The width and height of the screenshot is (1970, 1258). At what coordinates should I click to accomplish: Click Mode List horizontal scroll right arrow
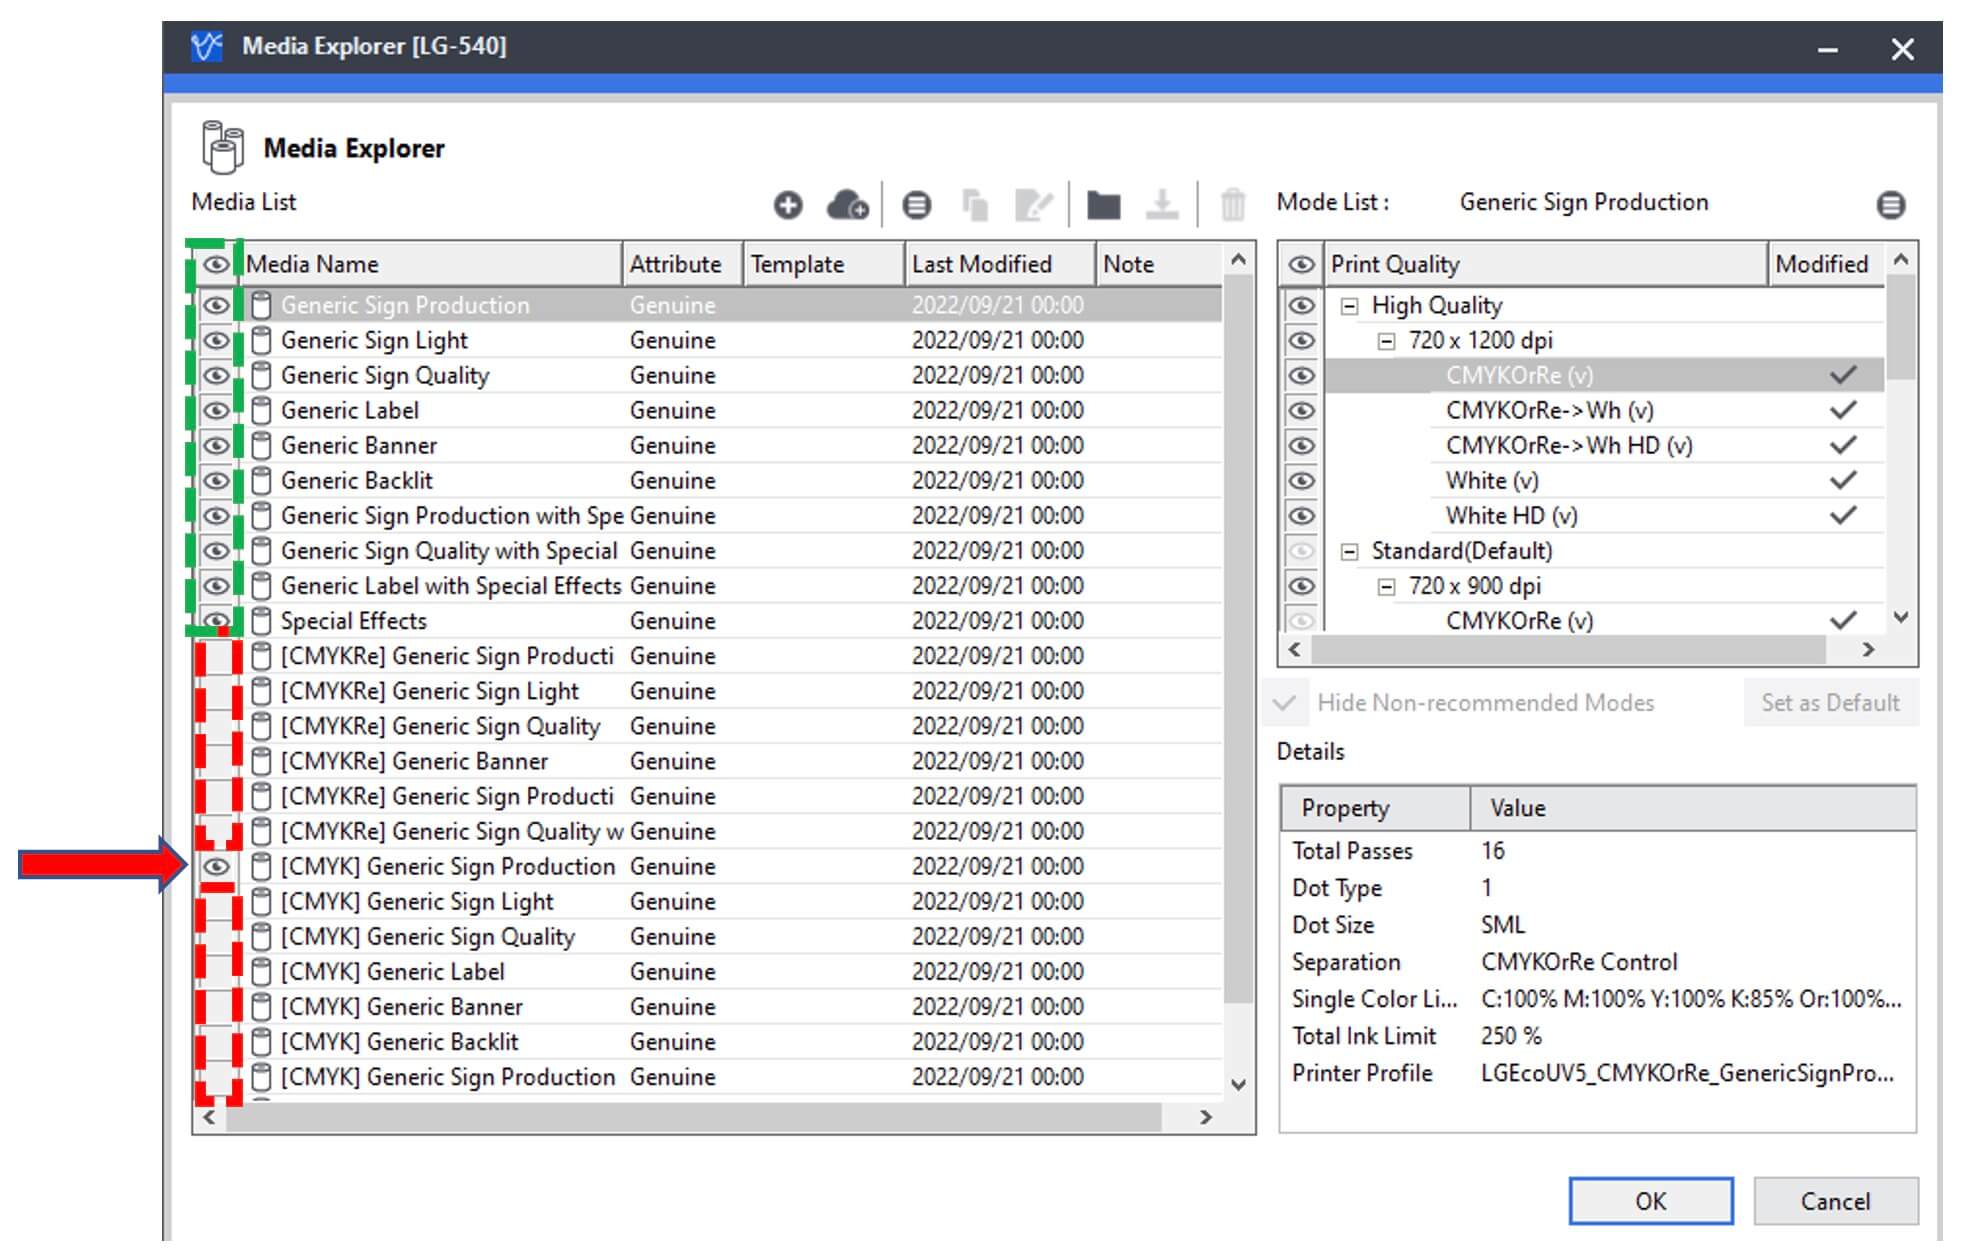pos(1868,649)
